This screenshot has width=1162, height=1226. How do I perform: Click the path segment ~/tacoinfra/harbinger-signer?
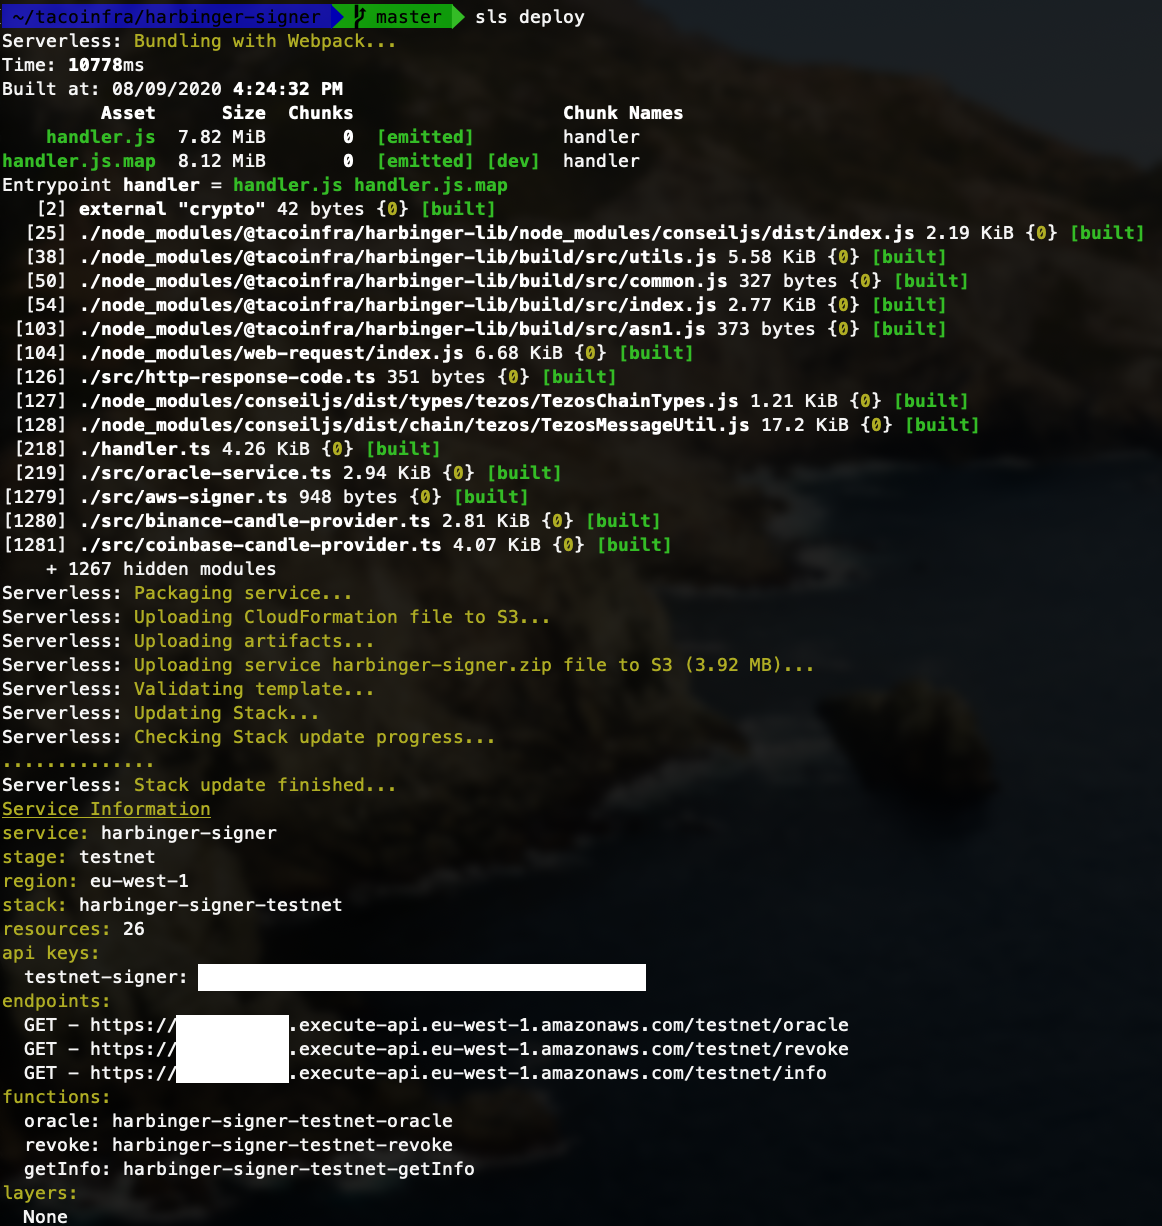tap(166, 16)
